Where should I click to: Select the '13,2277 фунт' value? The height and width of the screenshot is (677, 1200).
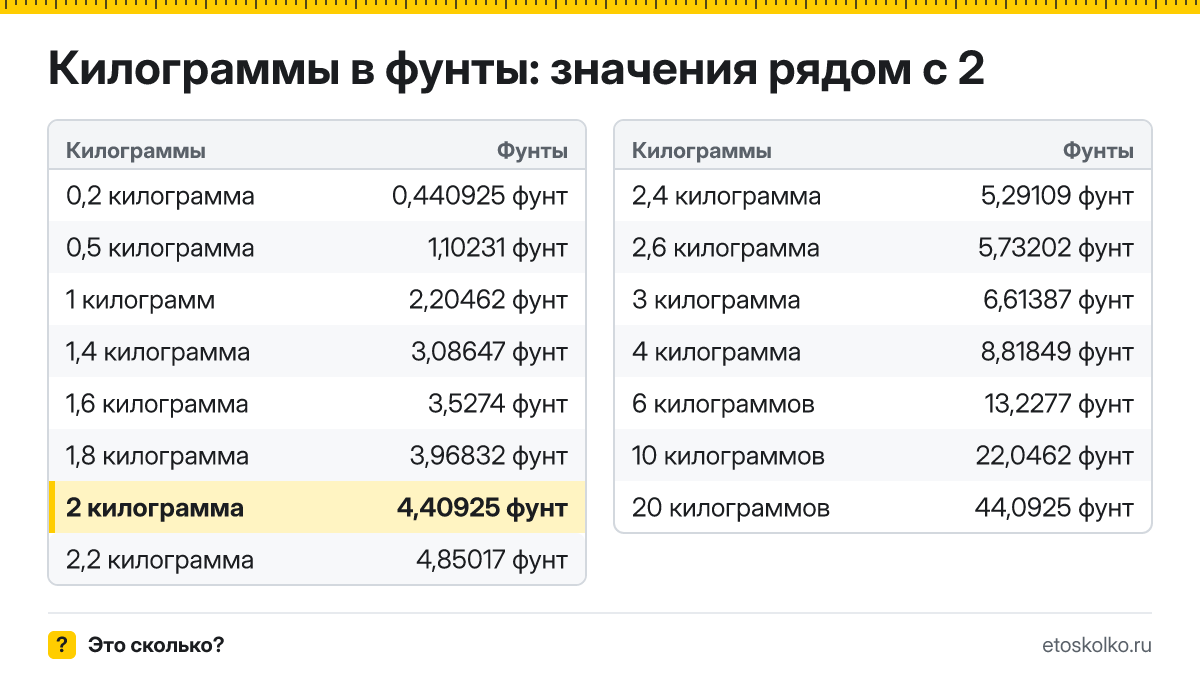(1059, 404)
